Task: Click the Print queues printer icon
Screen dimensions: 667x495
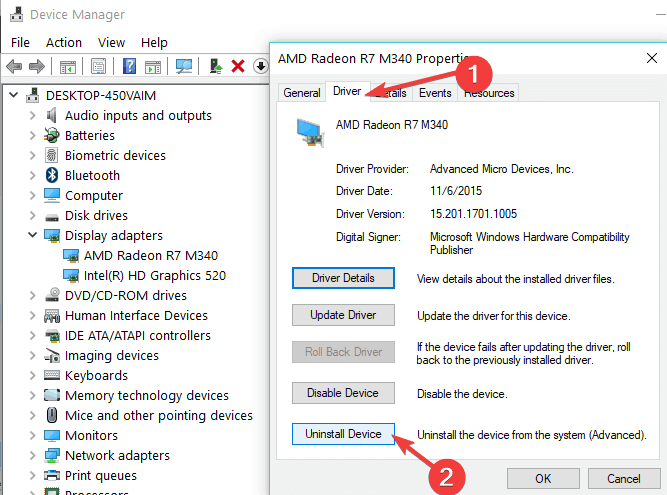Action: click(52, 475)
